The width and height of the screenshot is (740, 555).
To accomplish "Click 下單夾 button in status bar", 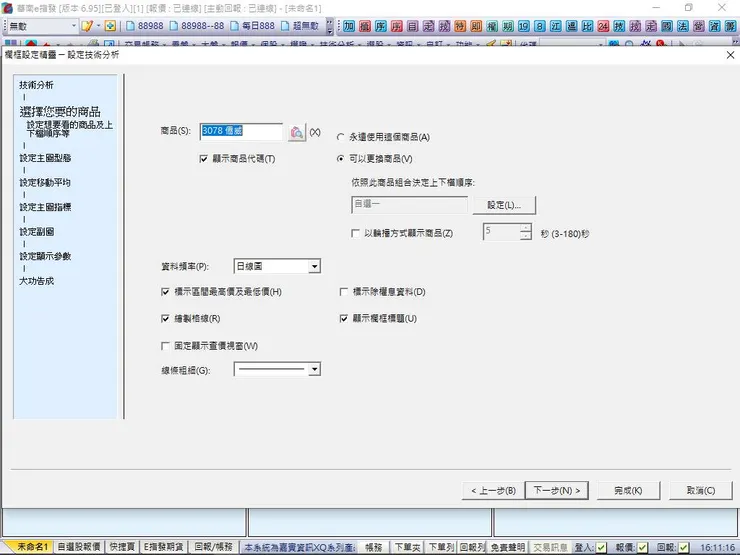I will pyautogui.click(x=407, y=547).
